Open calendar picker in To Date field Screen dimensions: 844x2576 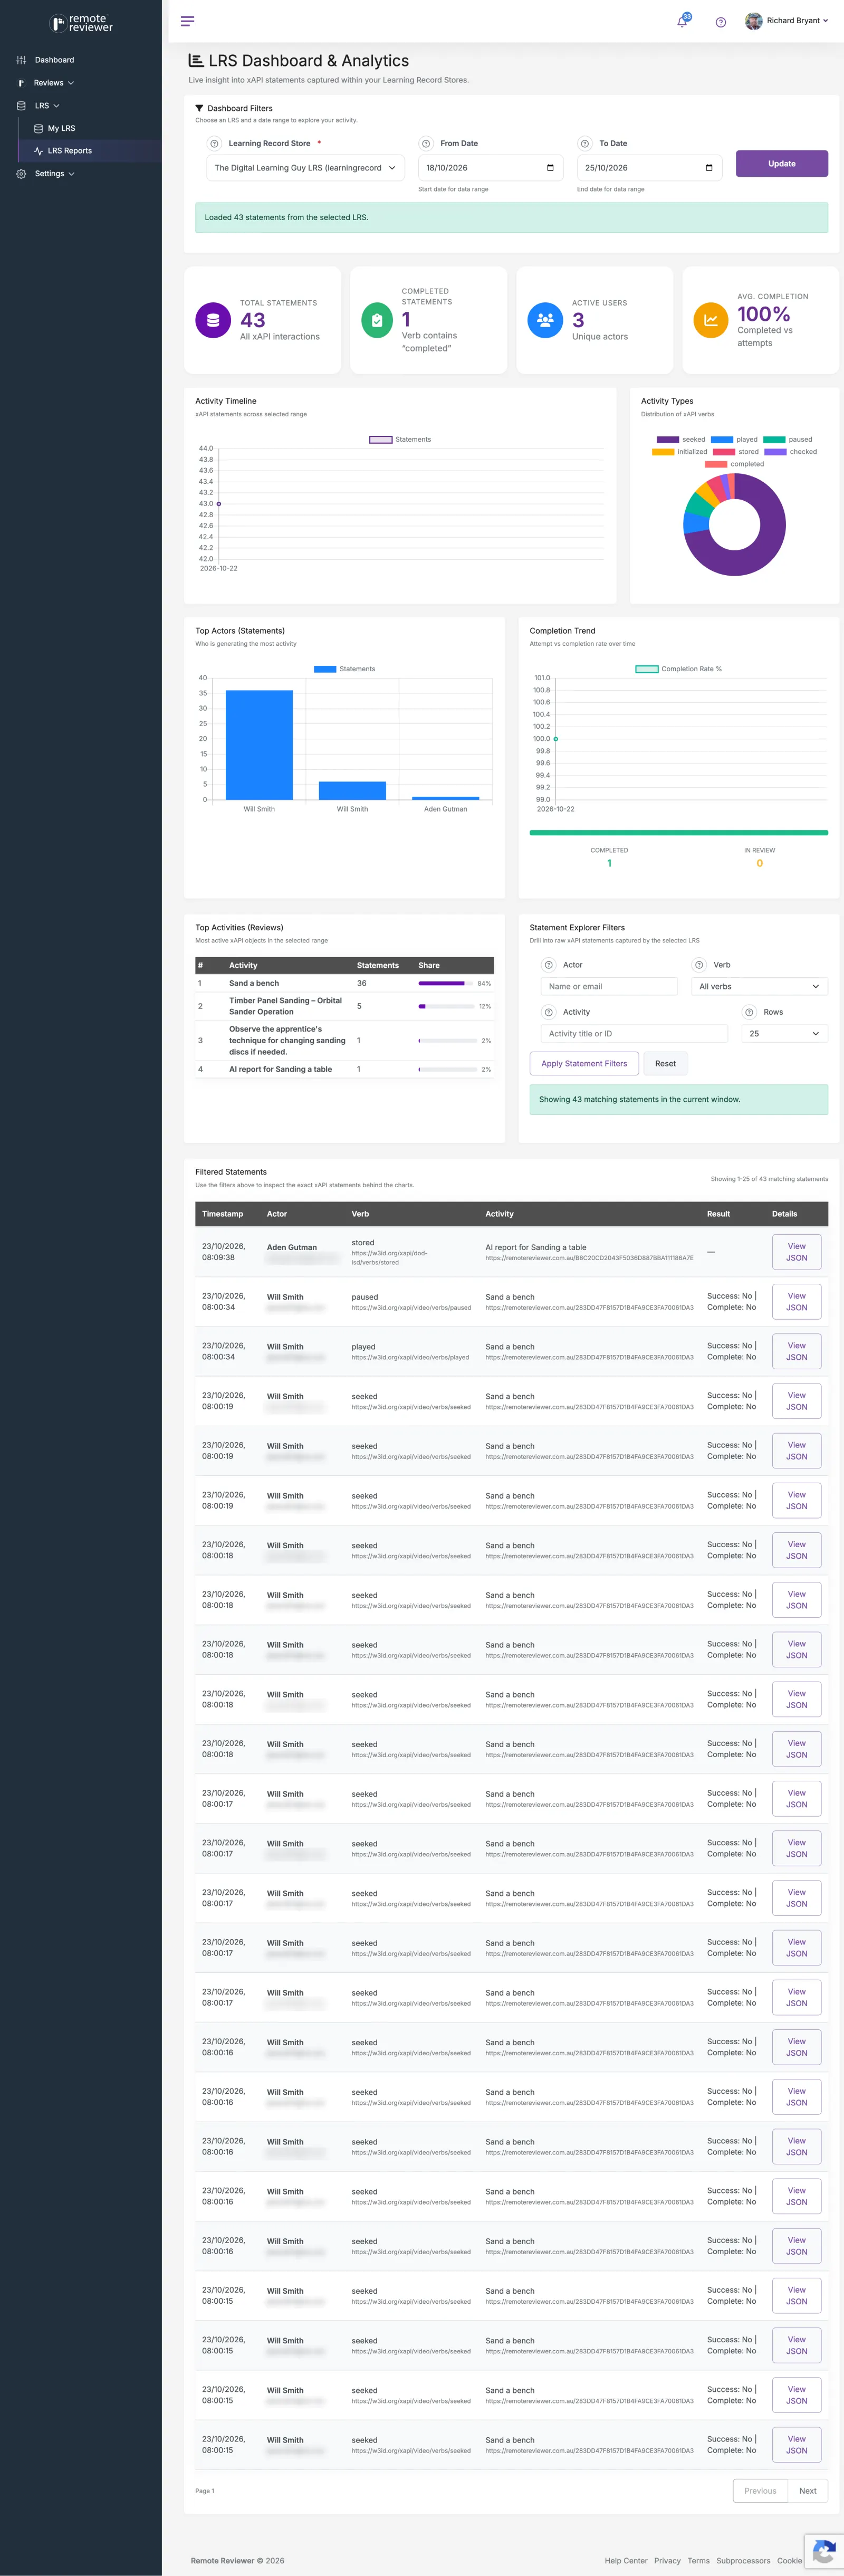[x=709, y=168]
